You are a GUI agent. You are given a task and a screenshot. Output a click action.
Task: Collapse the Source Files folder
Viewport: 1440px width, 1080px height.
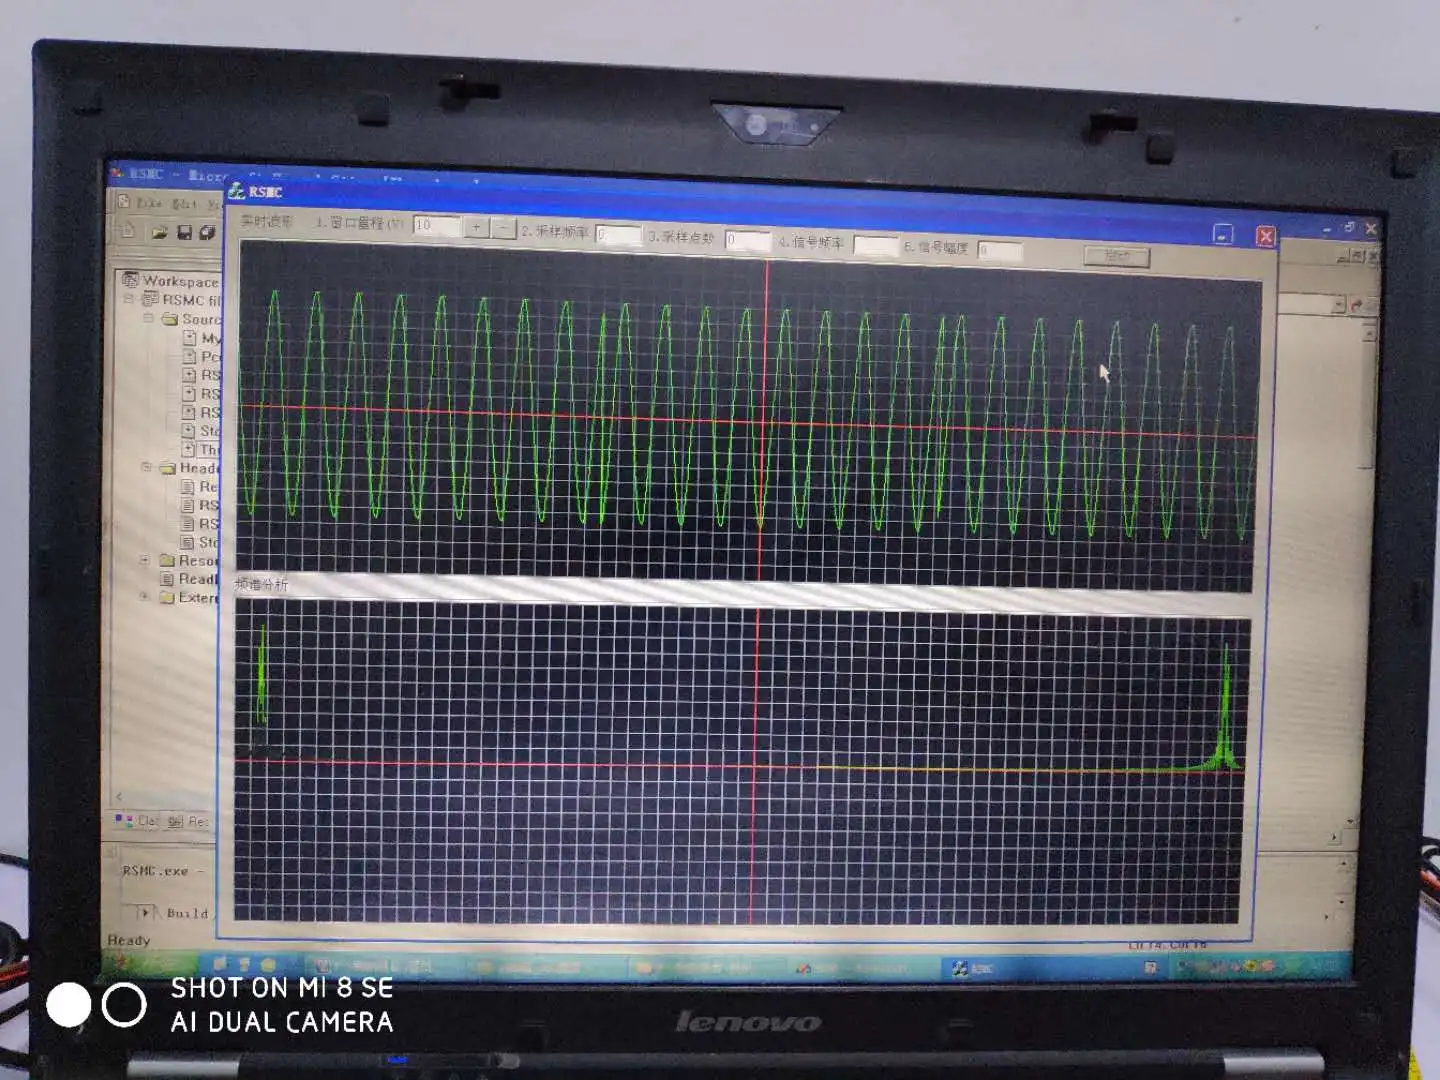[x=148, y=318]
